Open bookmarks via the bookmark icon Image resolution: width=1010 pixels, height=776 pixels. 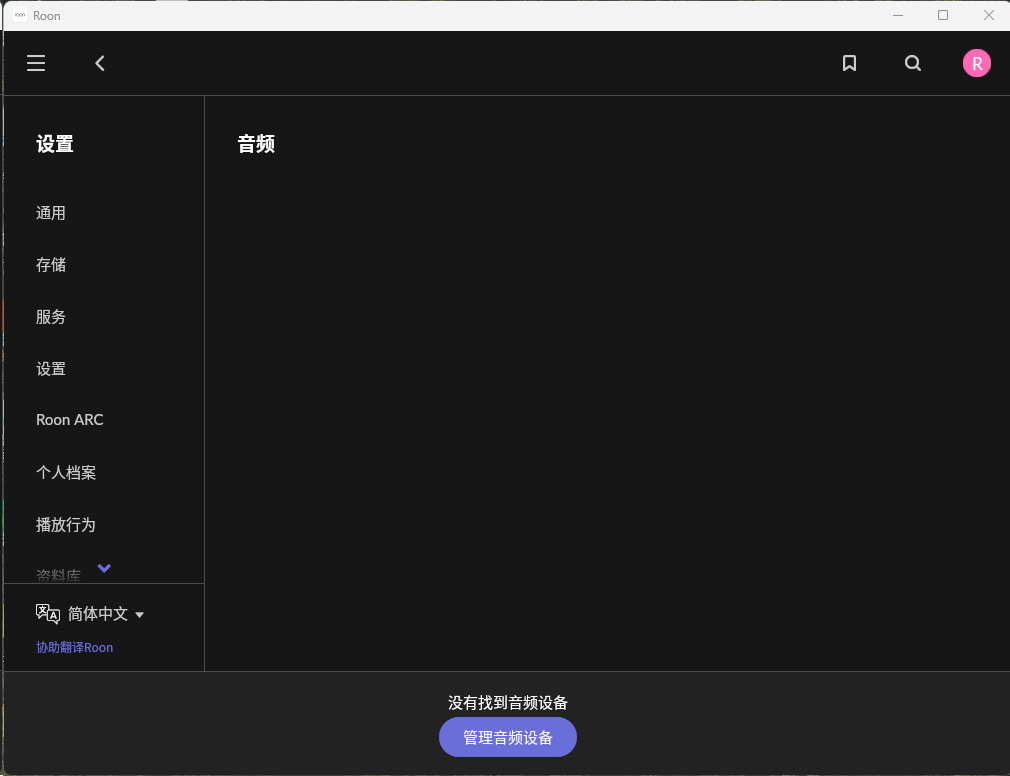[849, 63]
